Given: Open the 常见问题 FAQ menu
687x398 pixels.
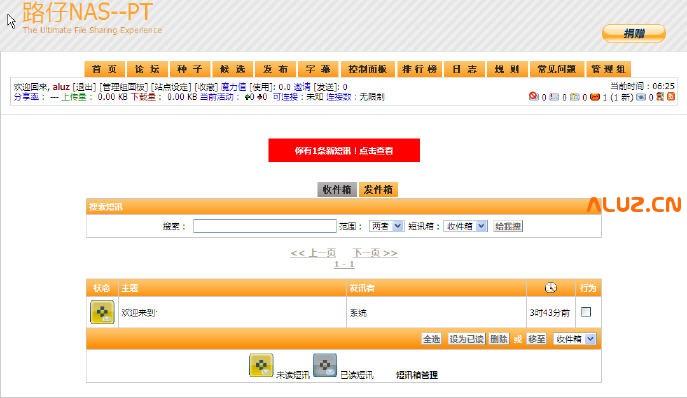Looking at the screenshot, I should (x=556, y=69).
